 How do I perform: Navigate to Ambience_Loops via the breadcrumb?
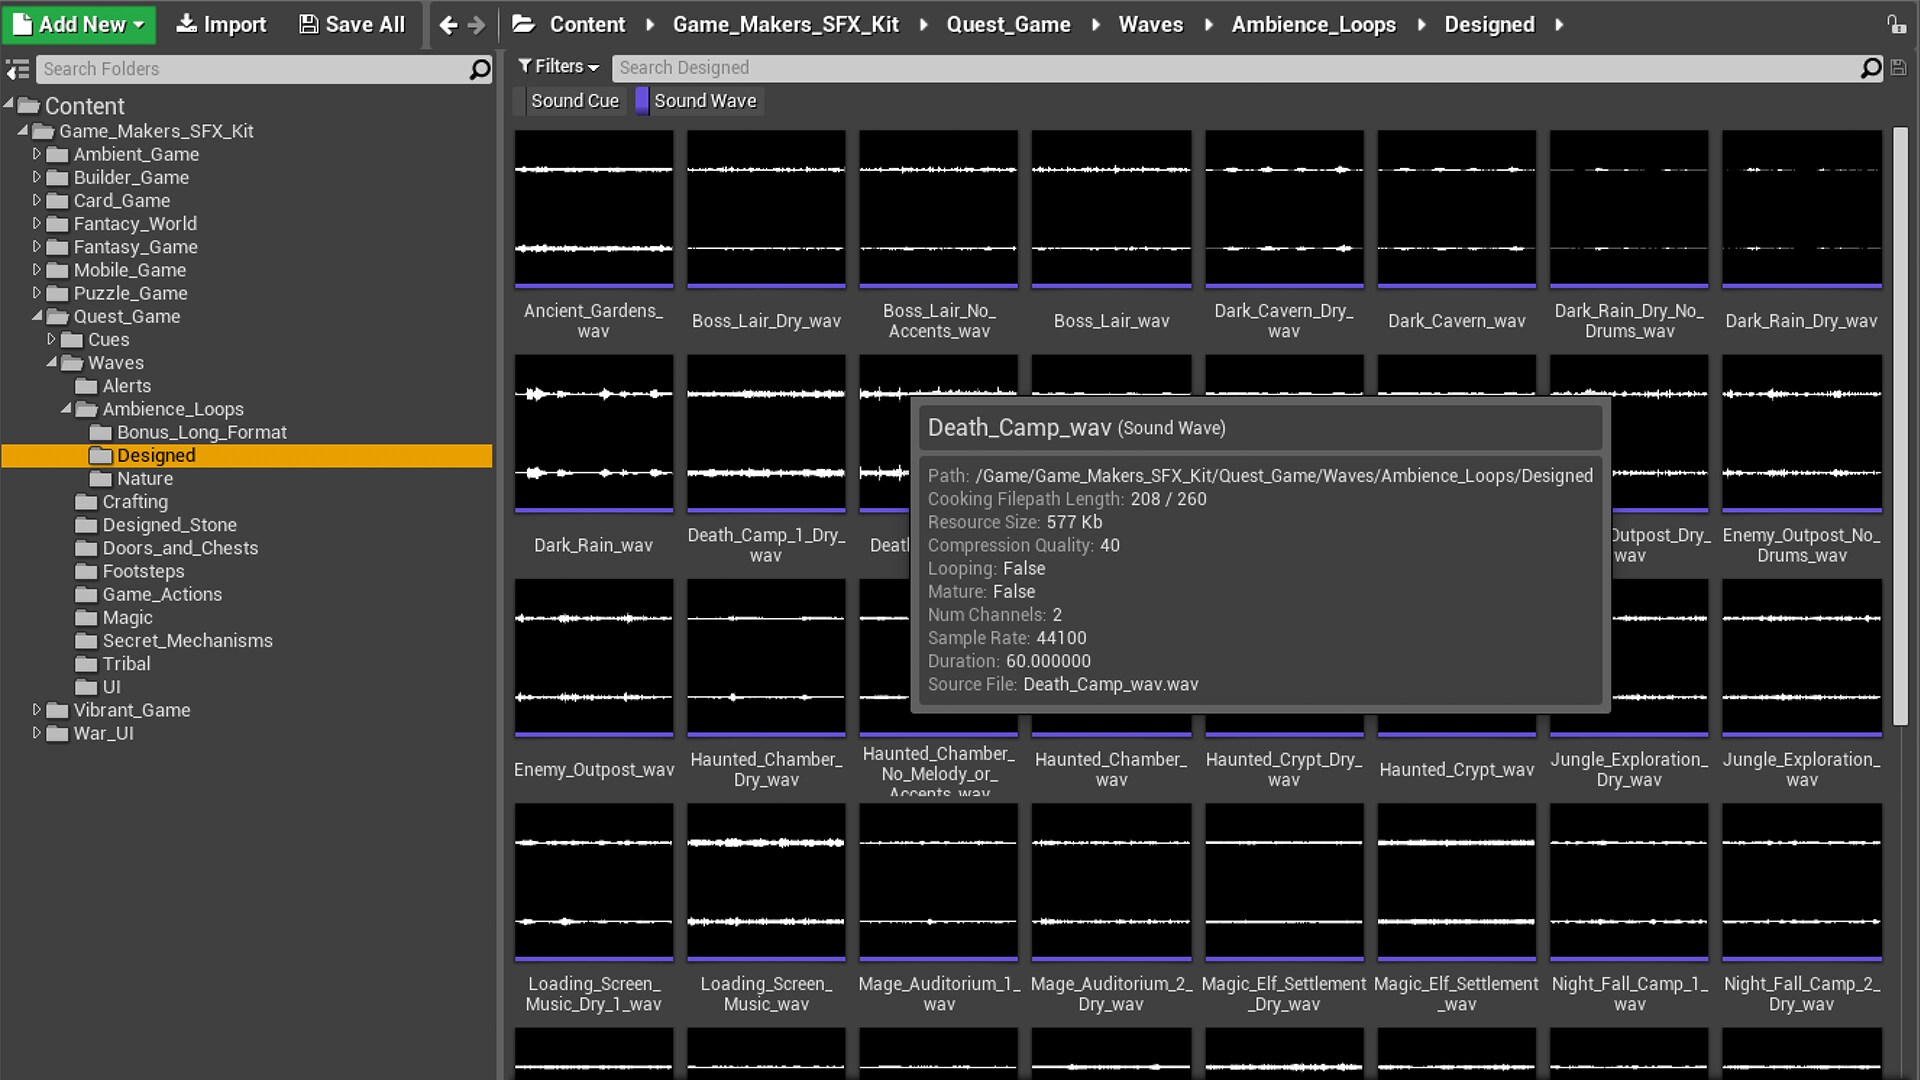tap(1313, 24)
